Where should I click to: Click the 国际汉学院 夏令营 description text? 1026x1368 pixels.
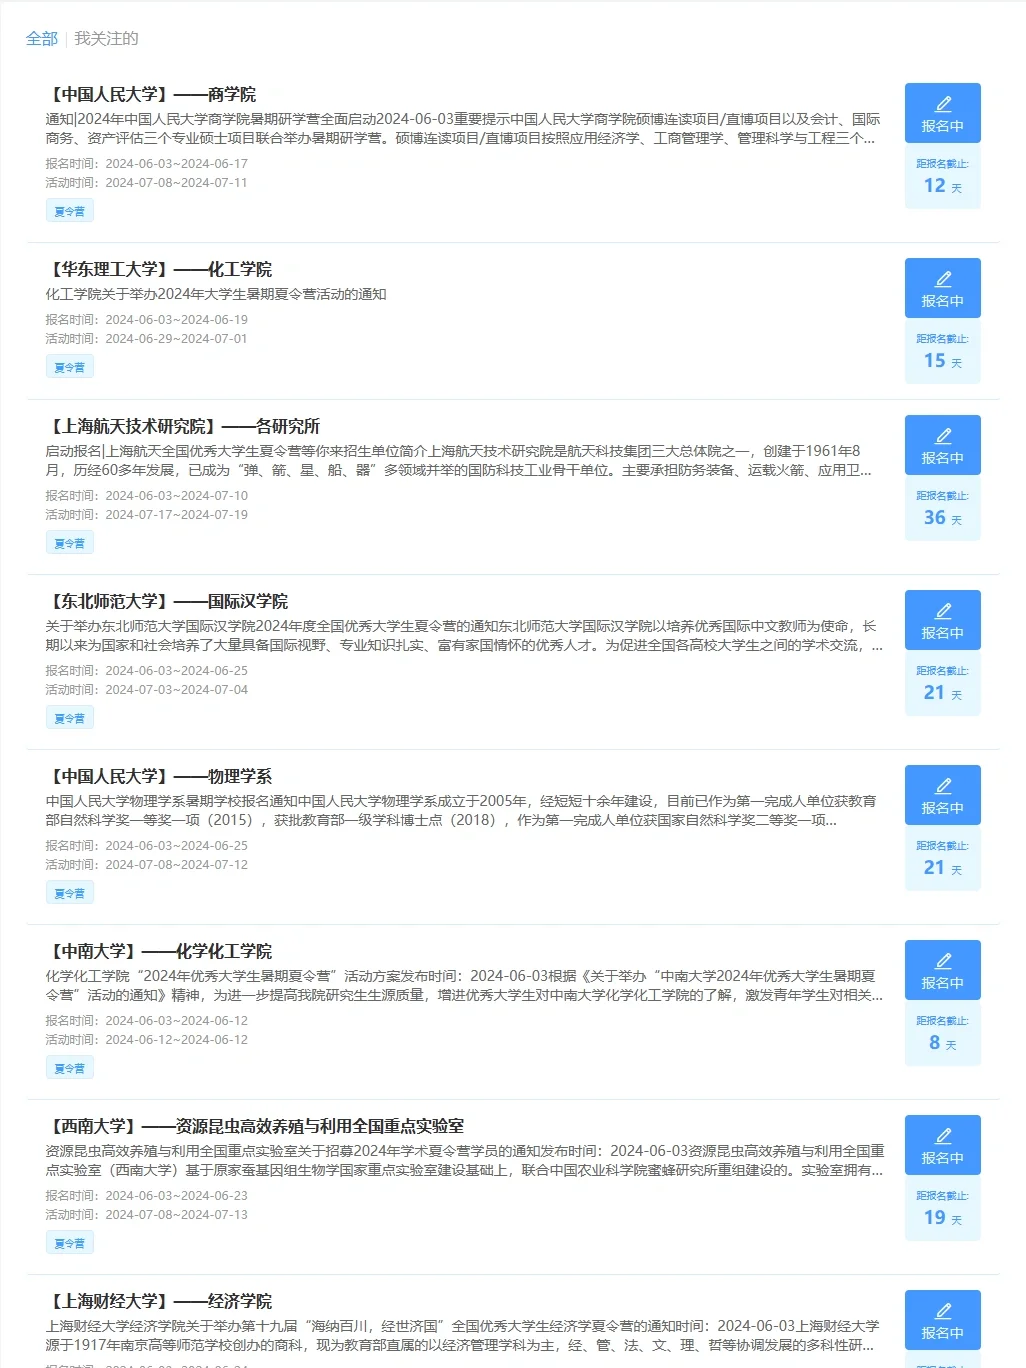[464, 636]
